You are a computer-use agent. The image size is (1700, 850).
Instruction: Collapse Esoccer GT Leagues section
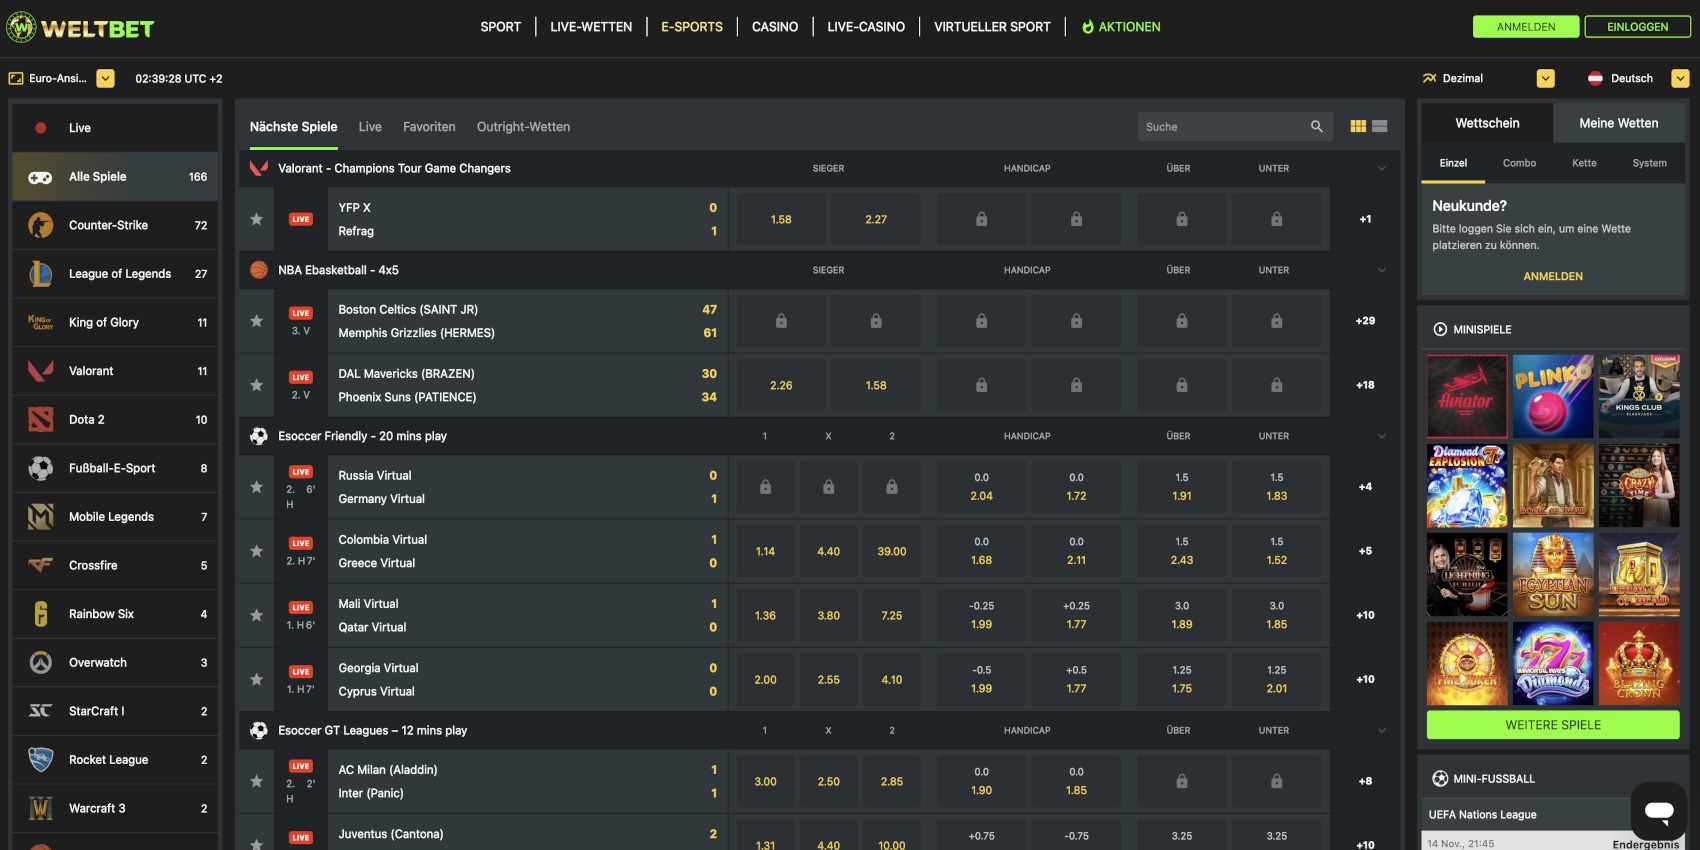pos(1382,730)
